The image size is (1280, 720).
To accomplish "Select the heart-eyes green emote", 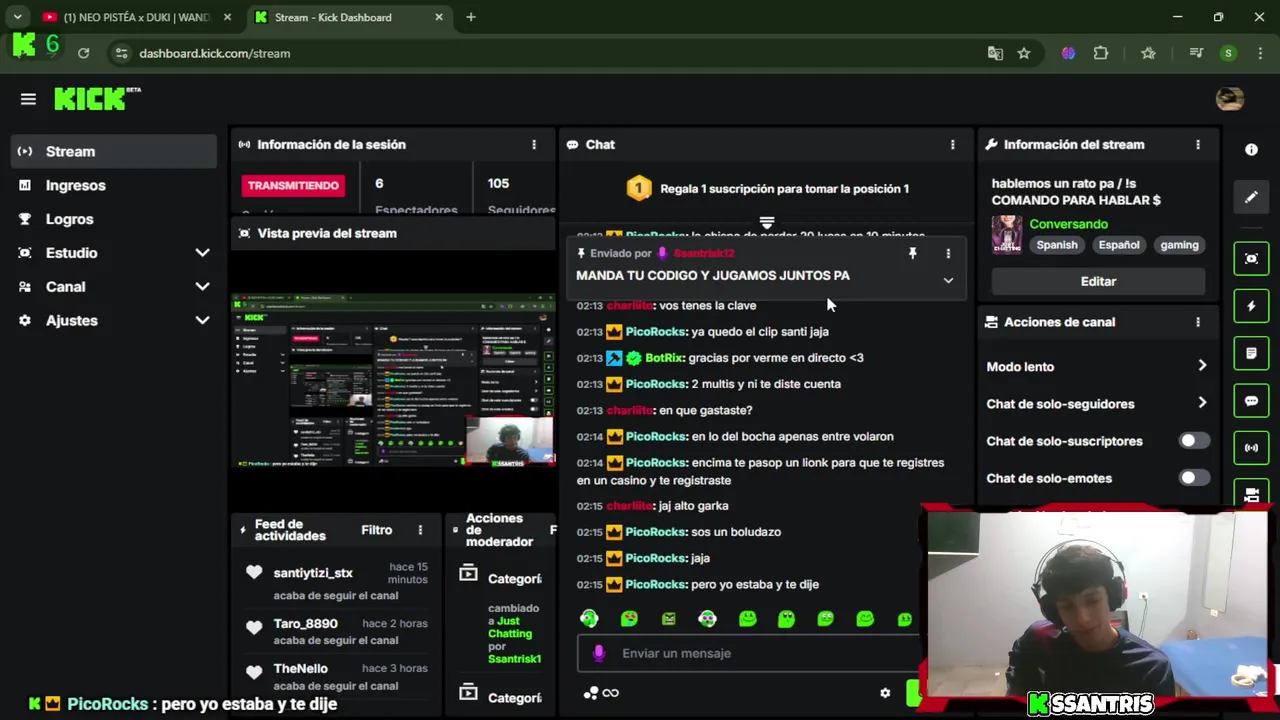I will click(629, 619).
